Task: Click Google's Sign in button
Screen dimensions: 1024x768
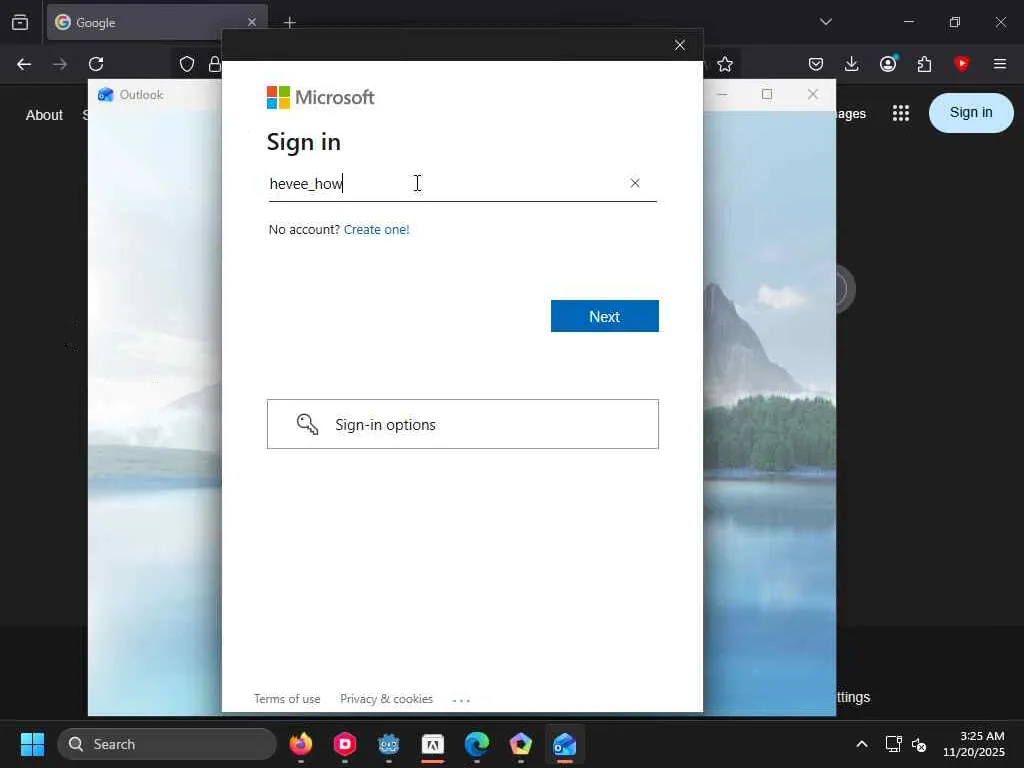Action: point(971,112)
